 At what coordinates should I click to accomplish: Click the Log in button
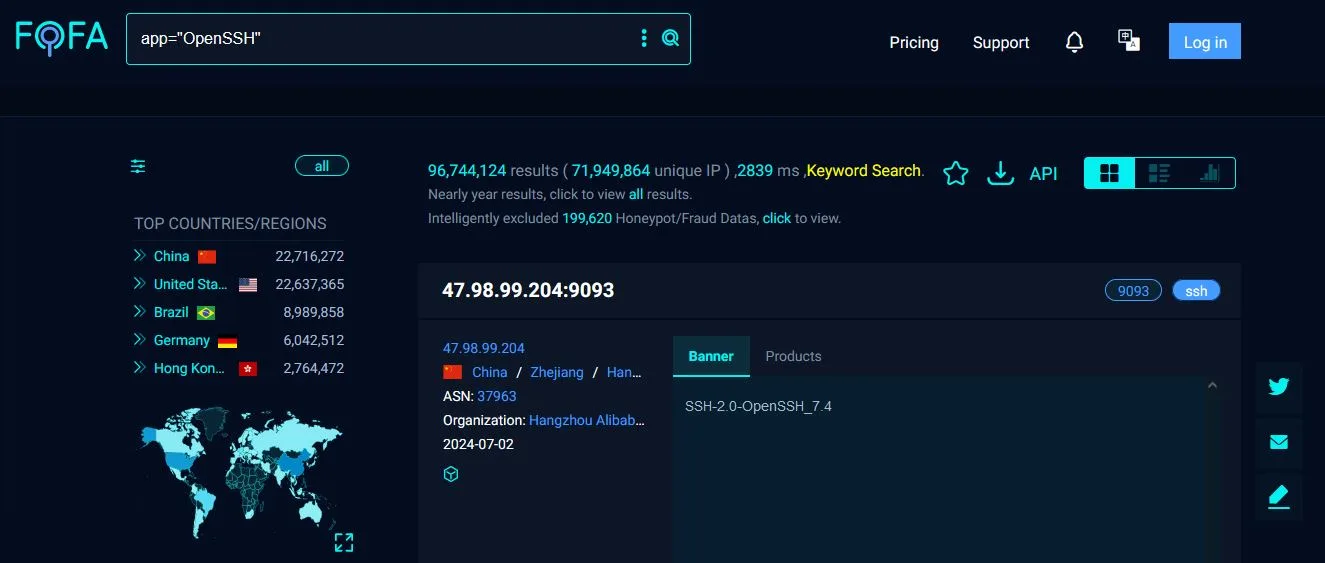(1205, 42)
